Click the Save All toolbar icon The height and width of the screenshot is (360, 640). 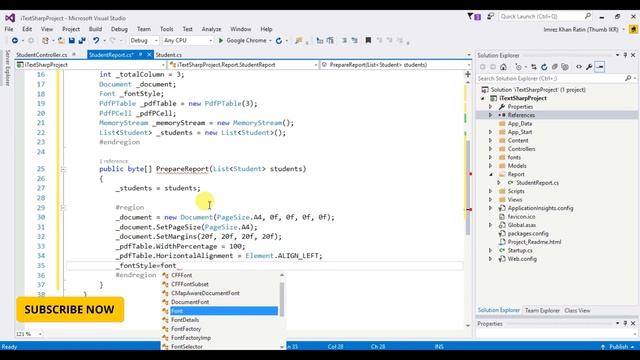(82, 40)
